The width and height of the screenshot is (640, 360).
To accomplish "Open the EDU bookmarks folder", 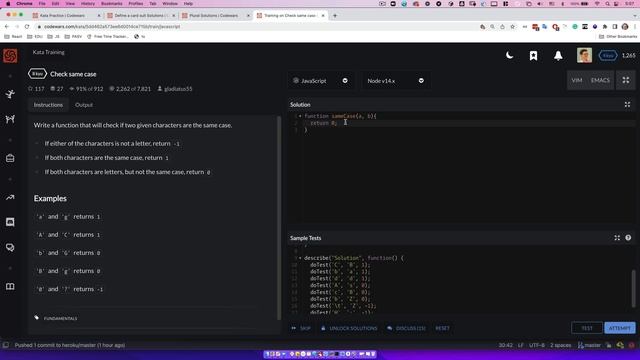I will pos(35,36).
